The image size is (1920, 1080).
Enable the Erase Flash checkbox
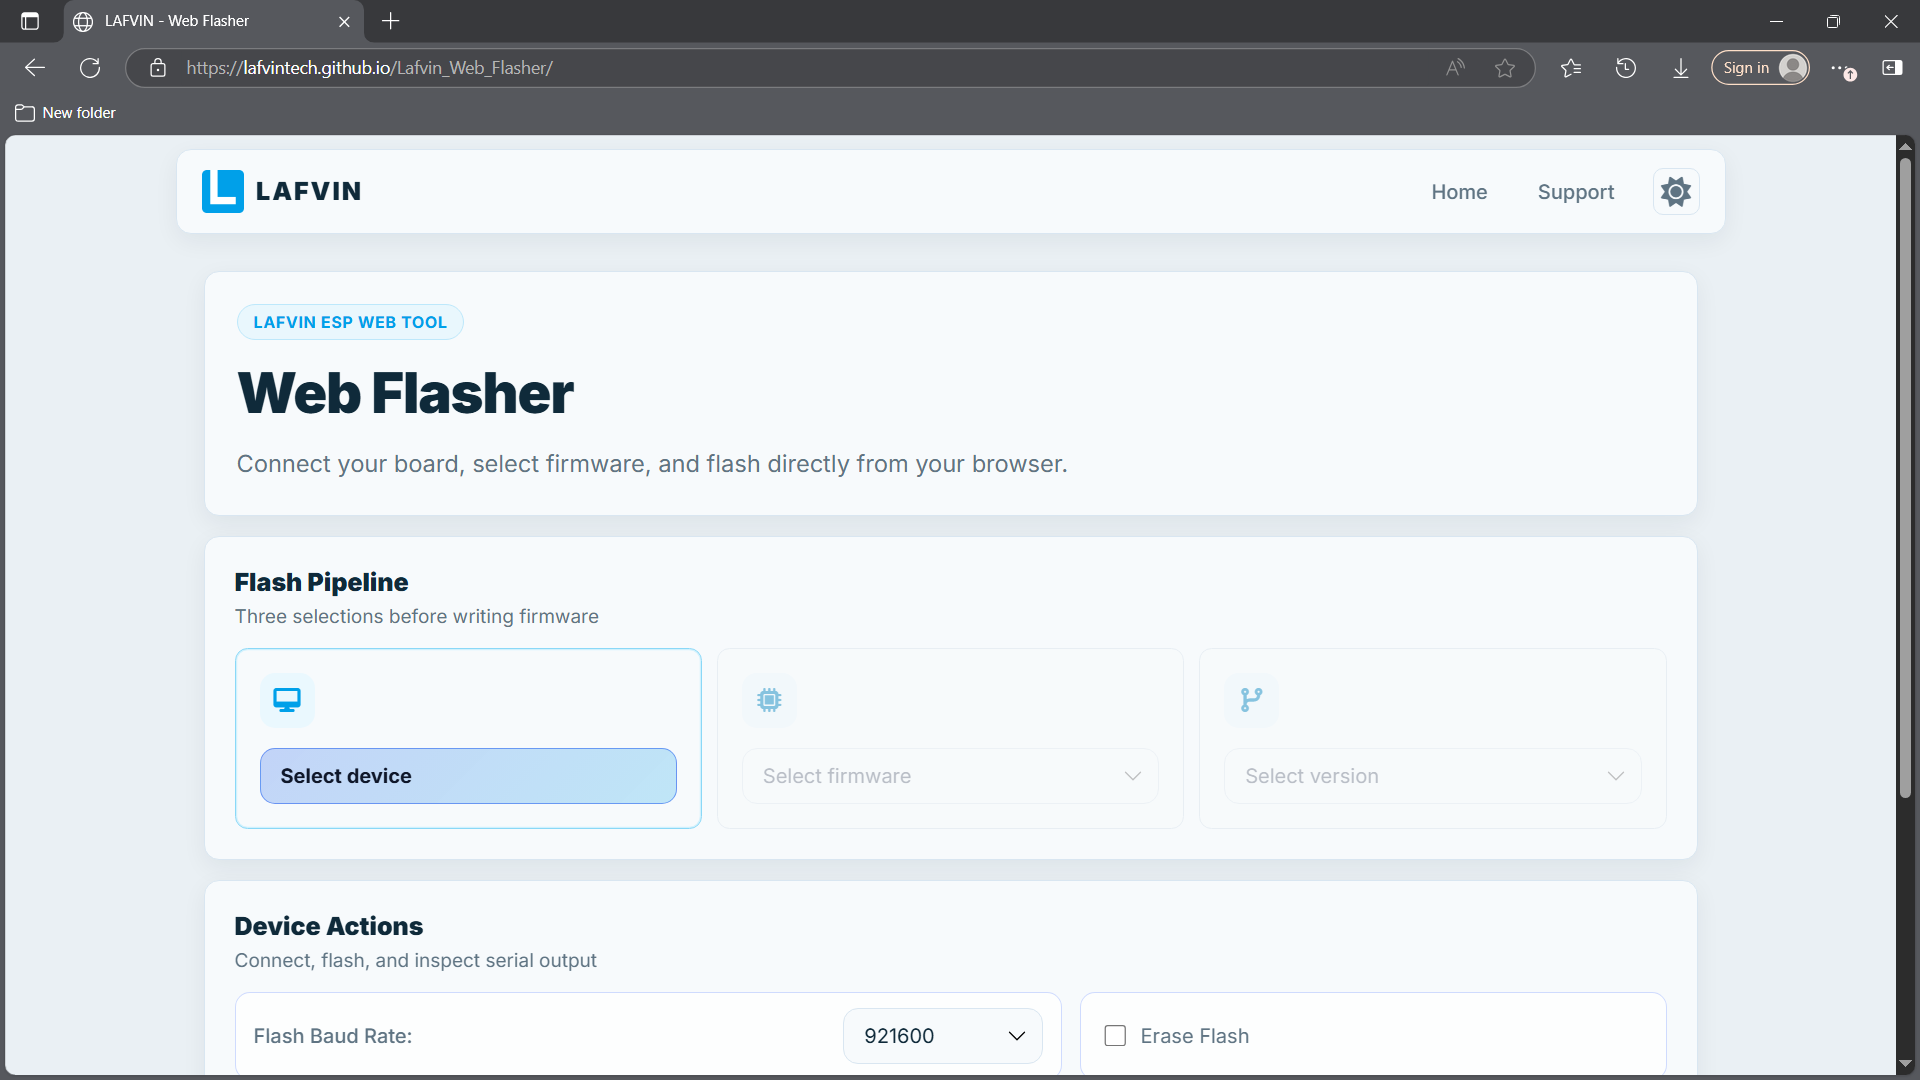[1115, 1036]
